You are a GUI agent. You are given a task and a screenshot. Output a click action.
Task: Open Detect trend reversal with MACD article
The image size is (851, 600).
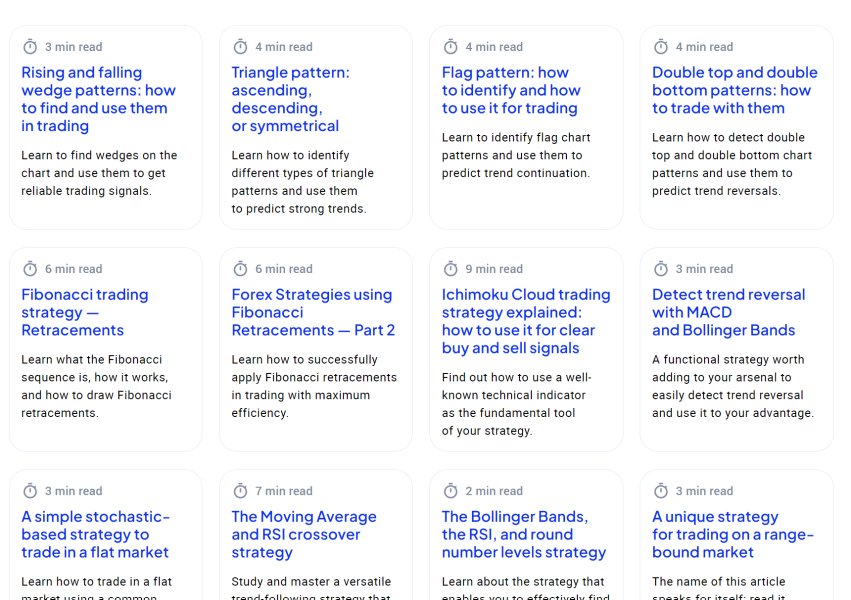(x=728, y=312)
